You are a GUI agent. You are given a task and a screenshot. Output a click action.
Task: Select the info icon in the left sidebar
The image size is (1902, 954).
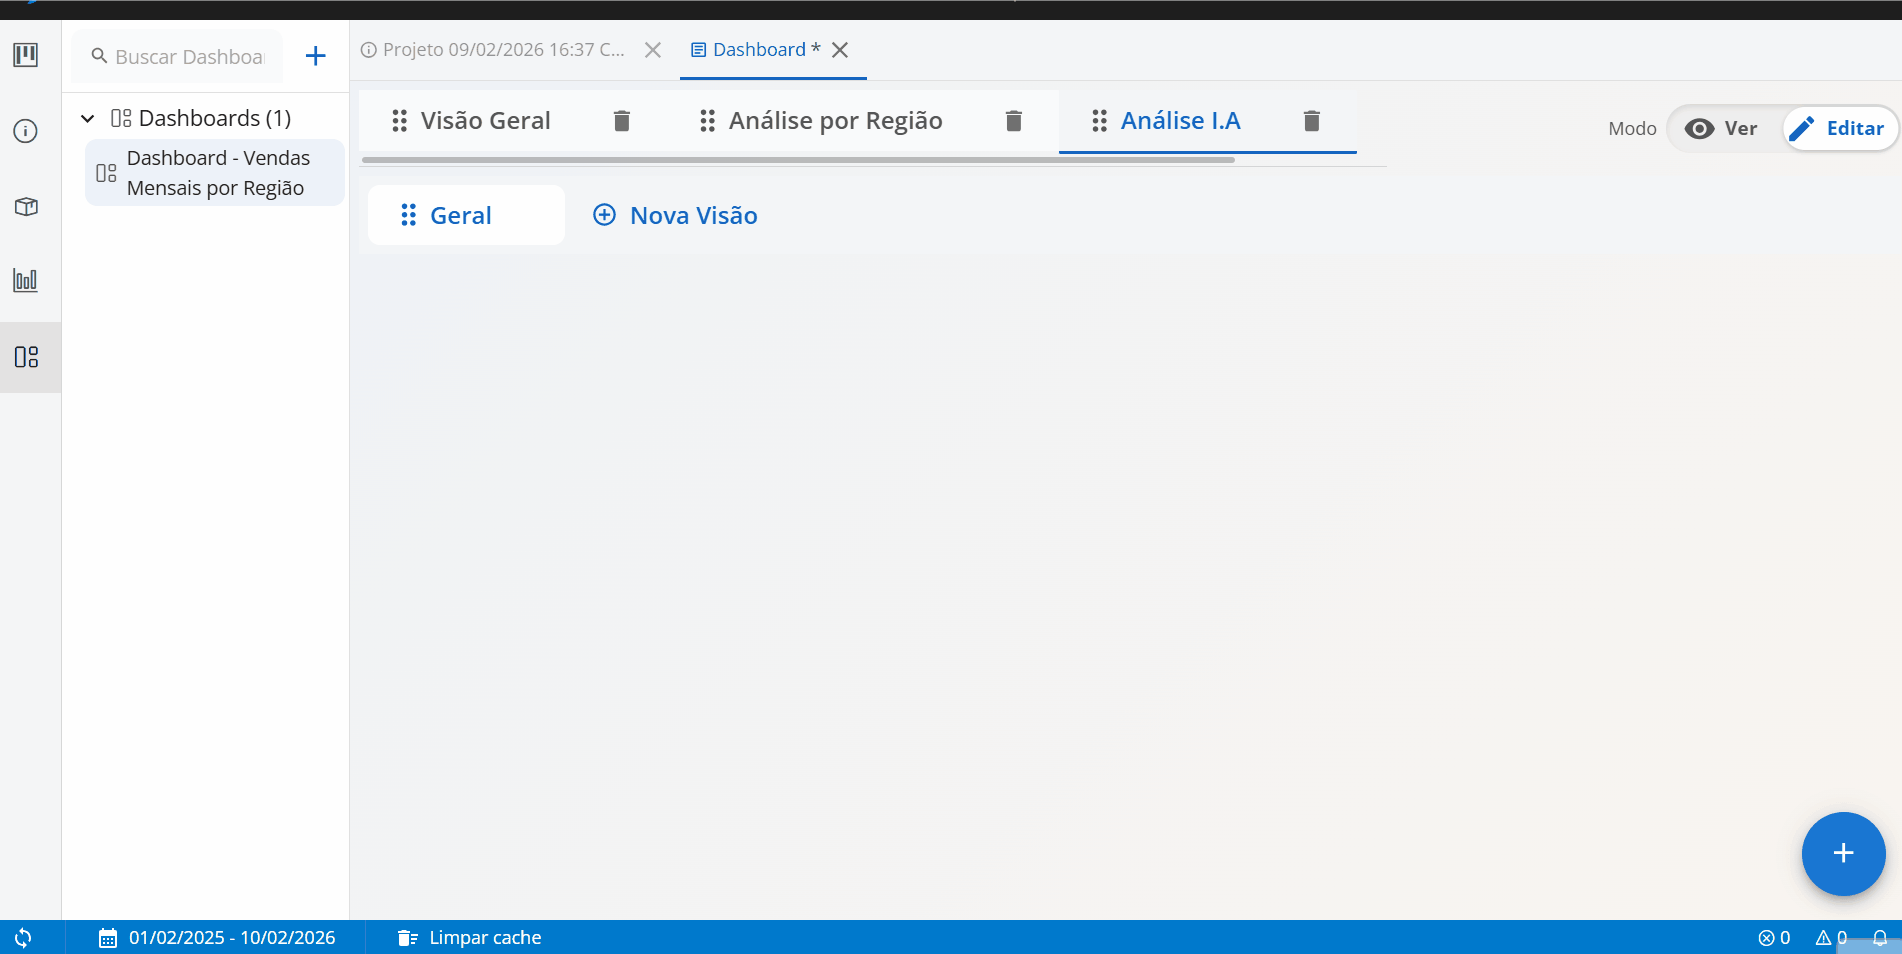click(25, 130)
